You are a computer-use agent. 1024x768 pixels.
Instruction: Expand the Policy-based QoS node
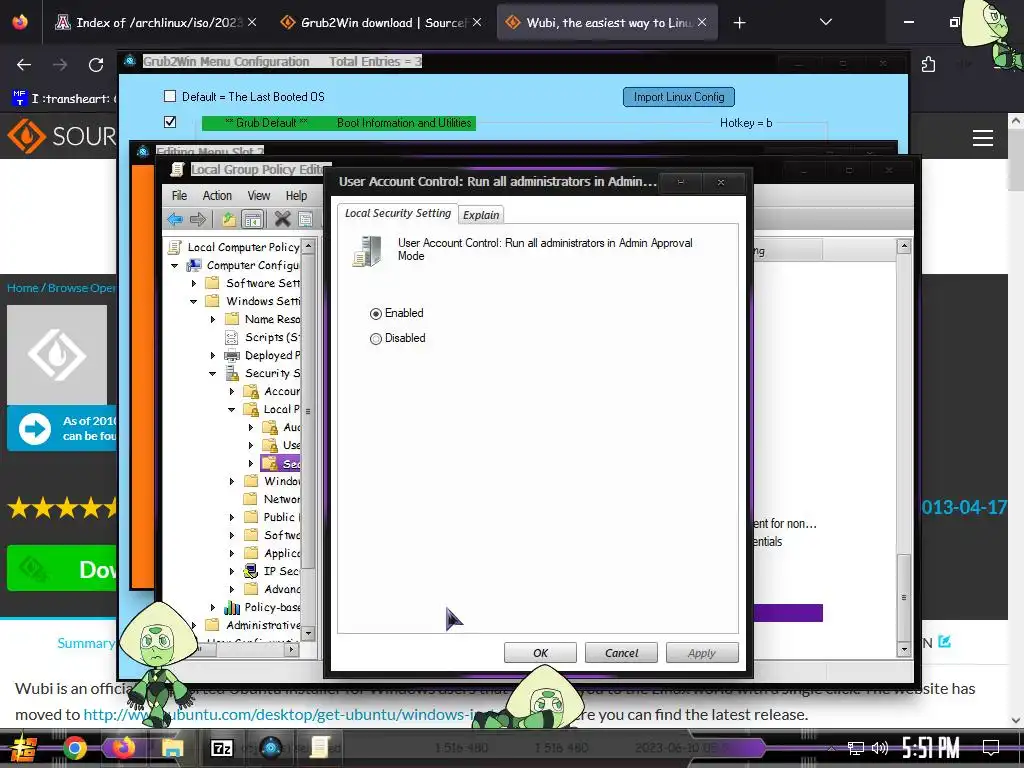213,607
